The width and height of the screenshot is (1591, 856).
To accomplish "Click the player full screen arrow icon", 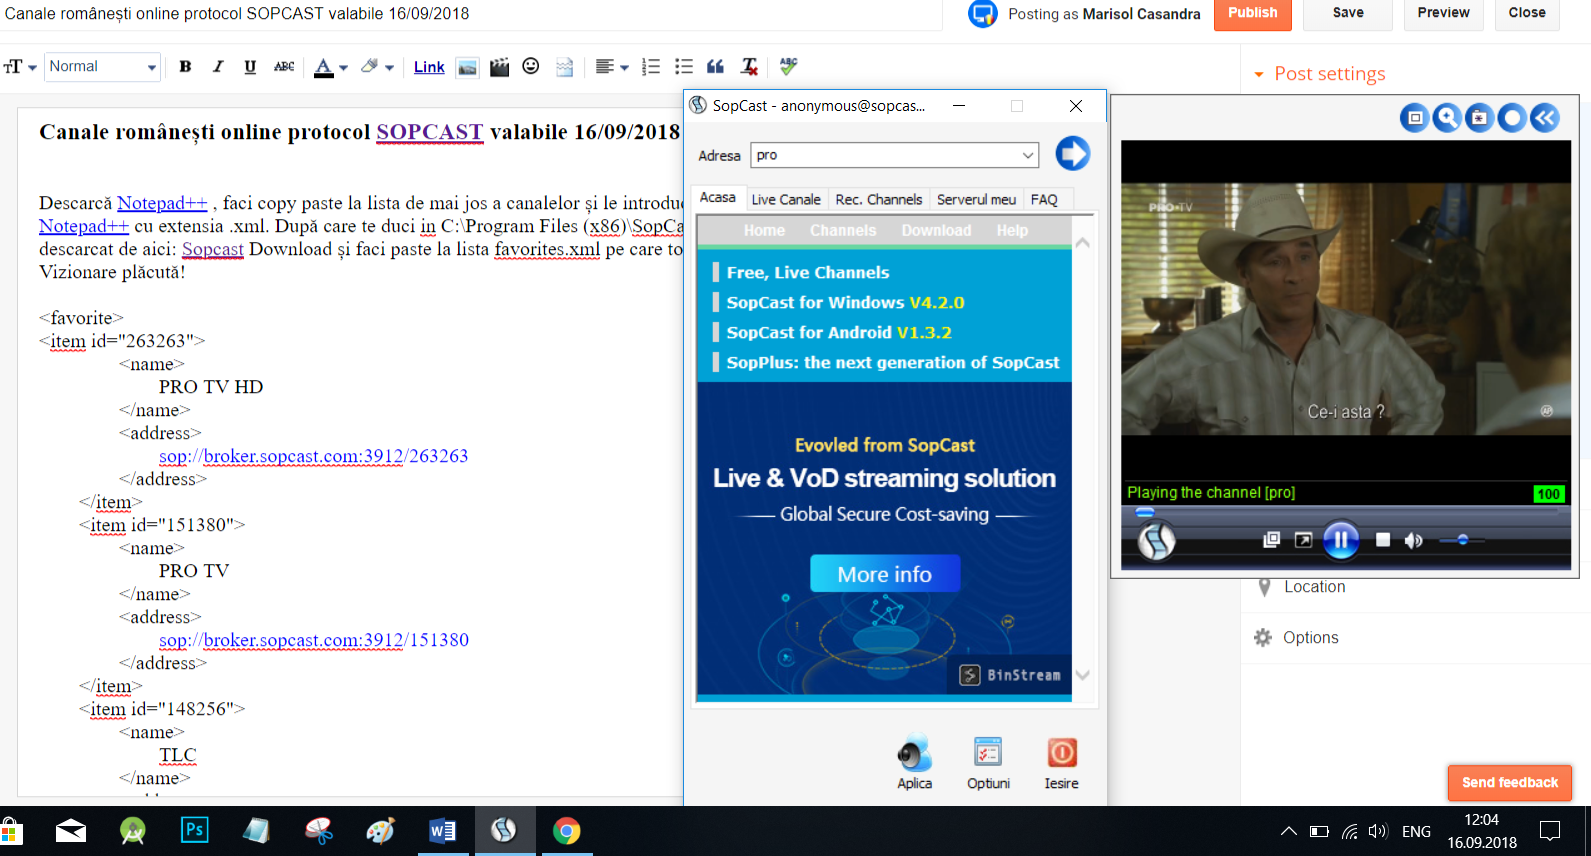I will 1303,540.
